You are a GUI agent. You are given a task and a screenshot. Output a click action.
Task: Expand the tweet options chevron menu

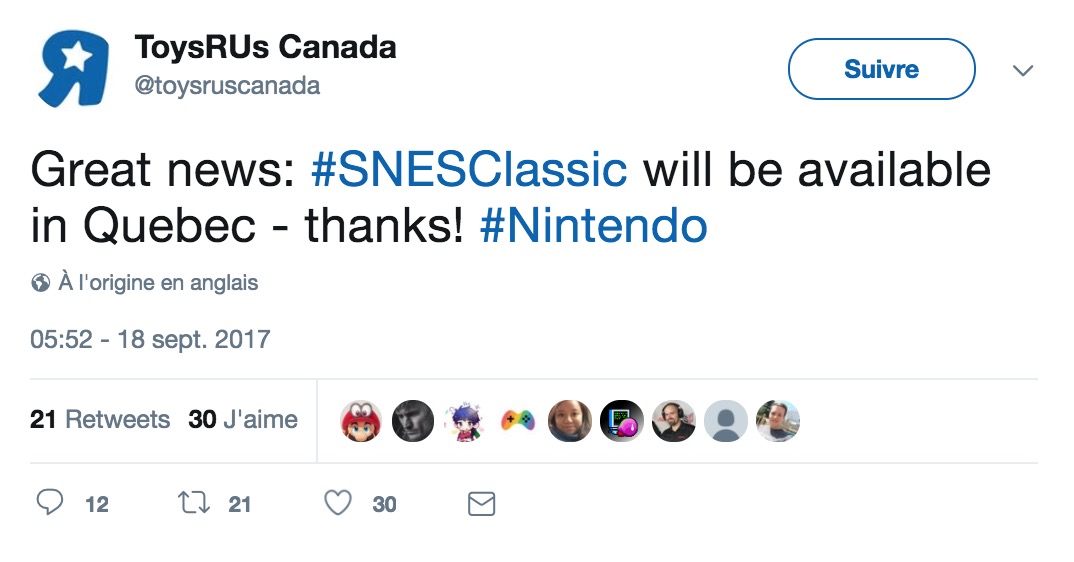coord(1023,70)
